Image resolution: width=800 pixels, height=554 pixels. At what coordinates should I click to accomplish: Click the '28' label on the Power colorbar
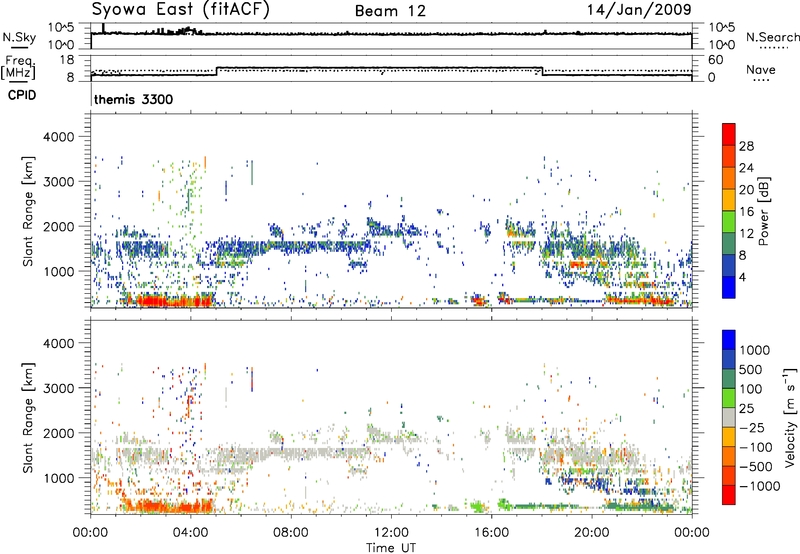(746, 146)
